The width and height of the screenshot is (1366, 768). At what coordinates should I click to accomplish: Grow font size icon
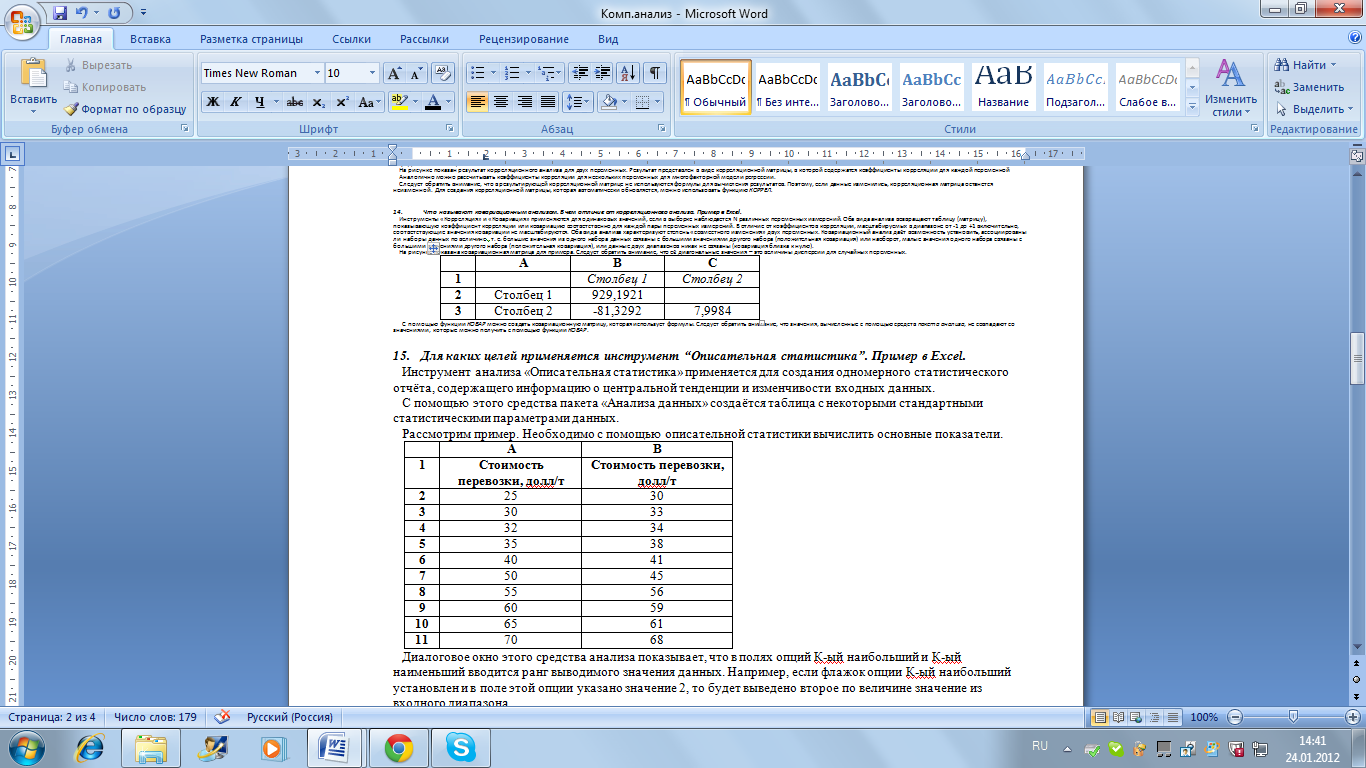coord(394,73)
